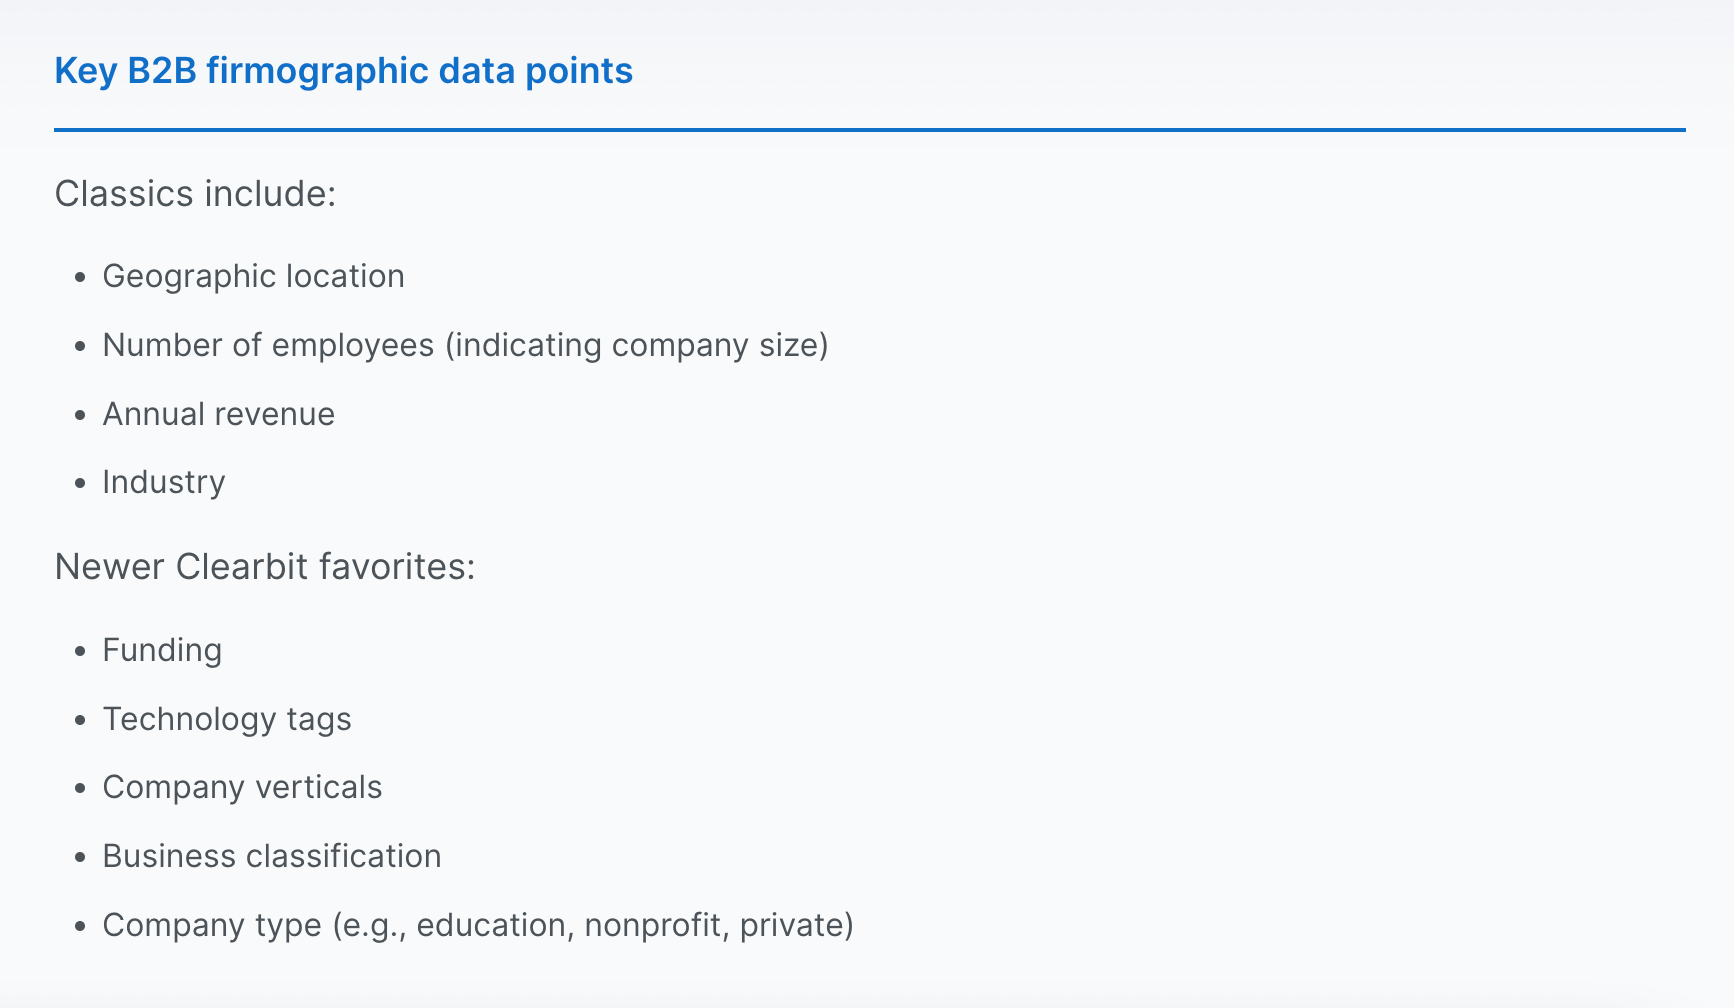This screenshot has height=1008, width=1734.
Task: Click the 'Company type' list item text
Action: click(478, 925)
